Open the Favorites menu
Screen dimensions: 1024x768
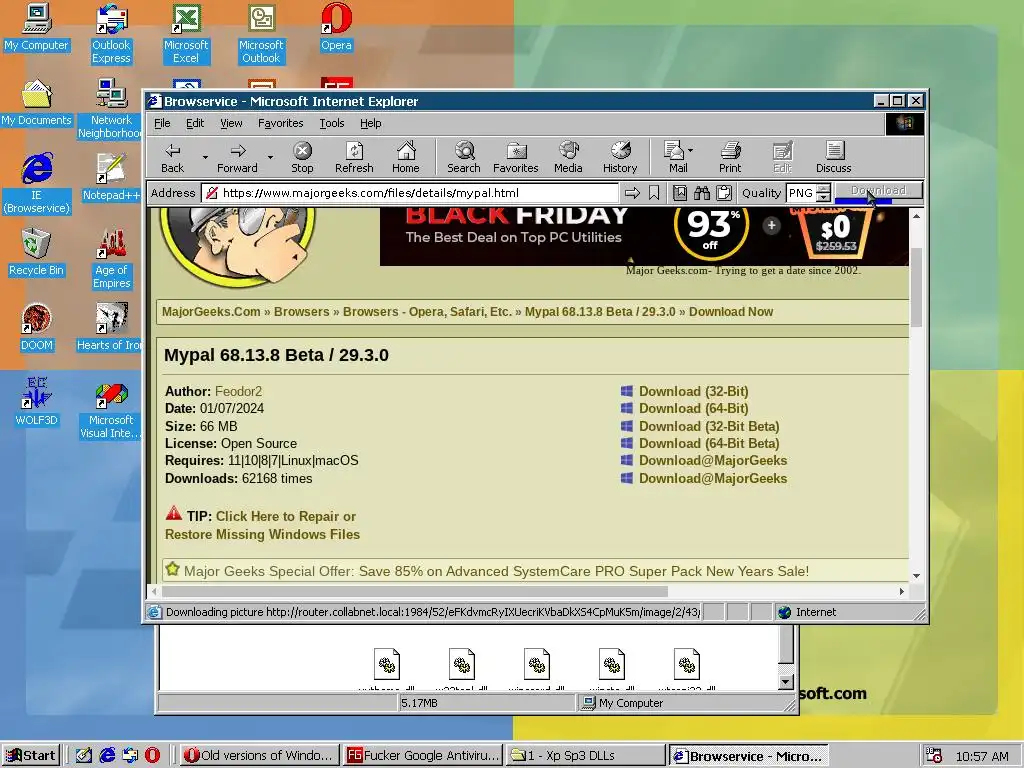(x=281, y=123)
